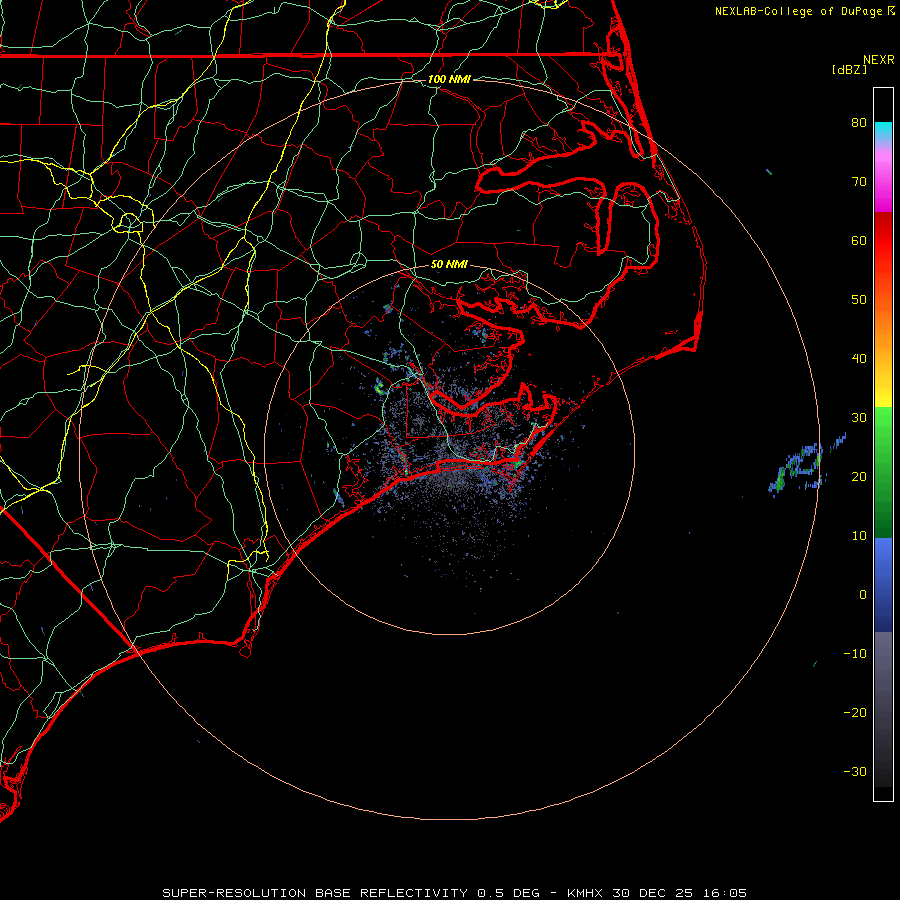Click the circular yellow highway beltline loop
Screen dimensions: 900x900
[129, 222]
